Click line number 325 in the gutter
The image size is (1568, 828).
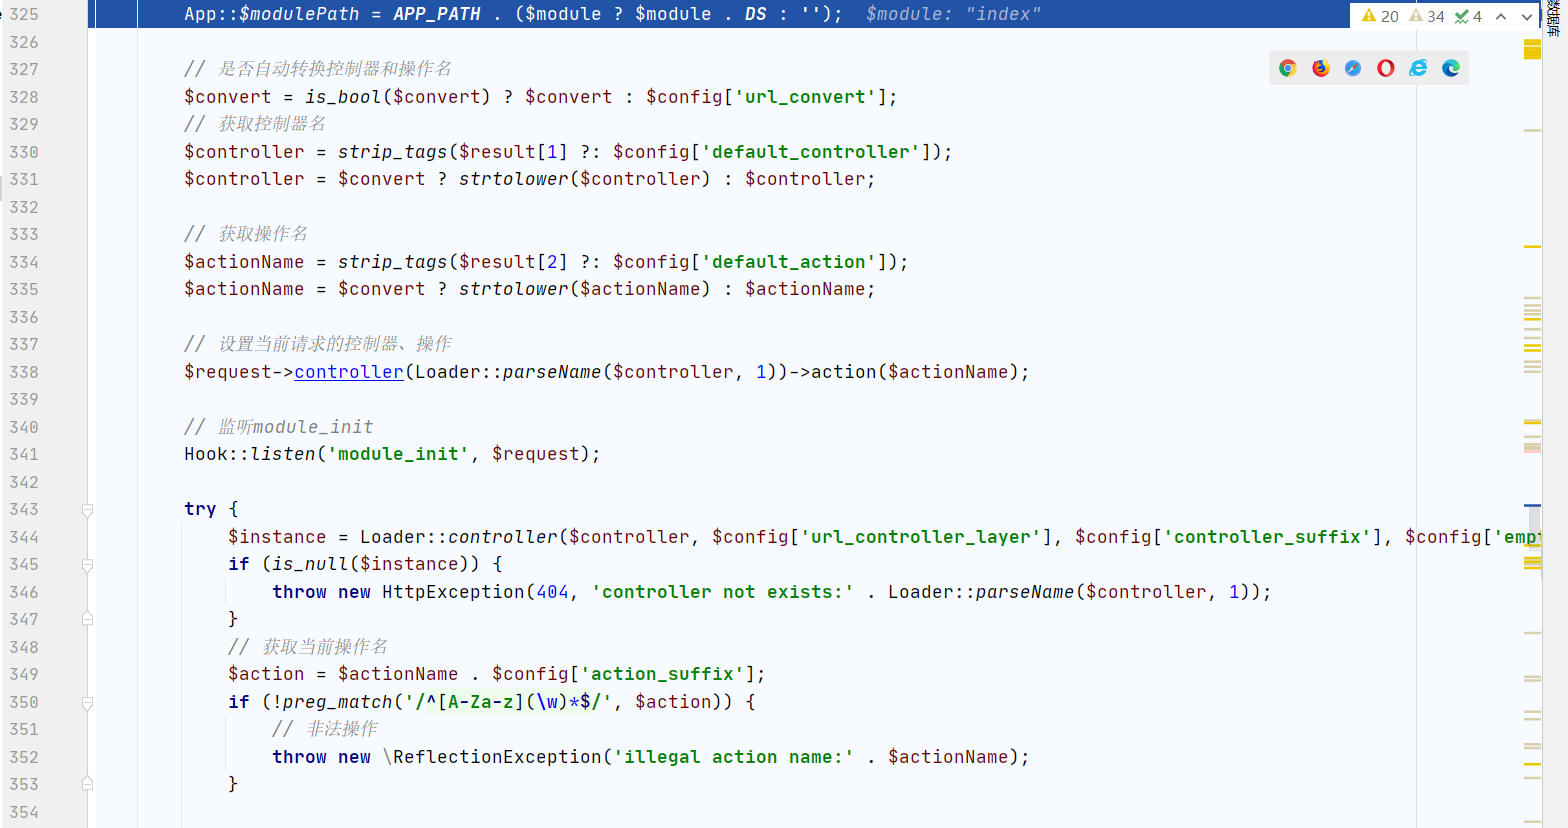(24, 14)
